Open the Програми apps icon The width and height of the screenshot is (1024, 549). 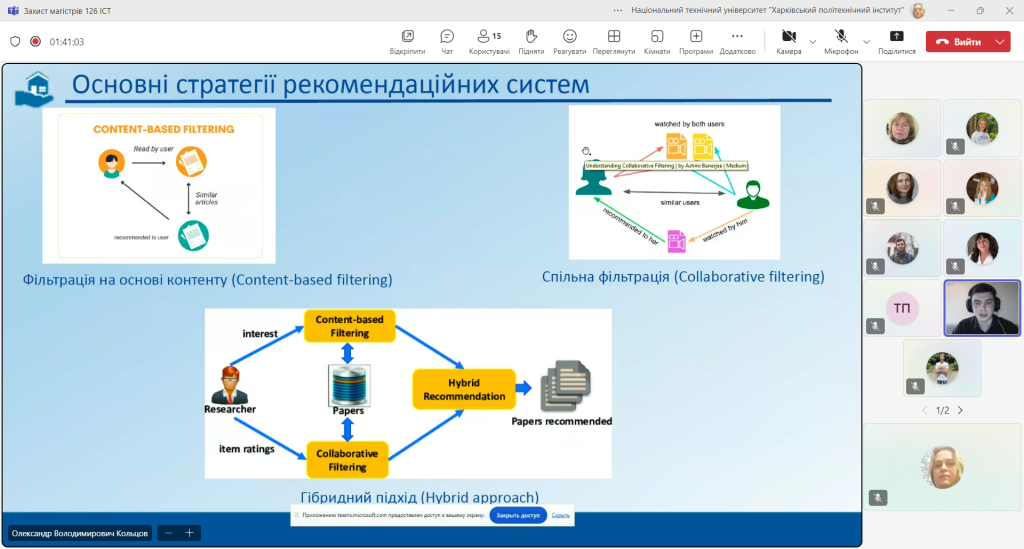tap(696, 41)
